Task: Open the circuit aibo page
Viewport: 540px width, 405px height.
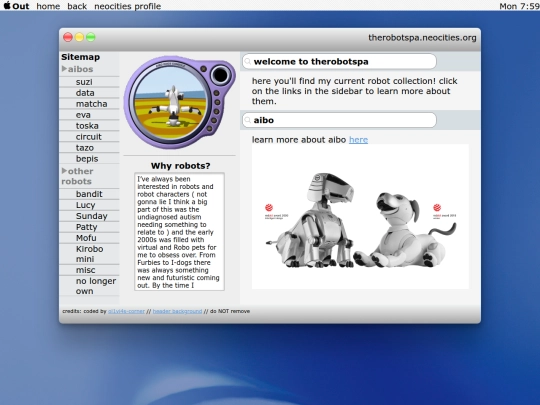Action: [89, 137]
